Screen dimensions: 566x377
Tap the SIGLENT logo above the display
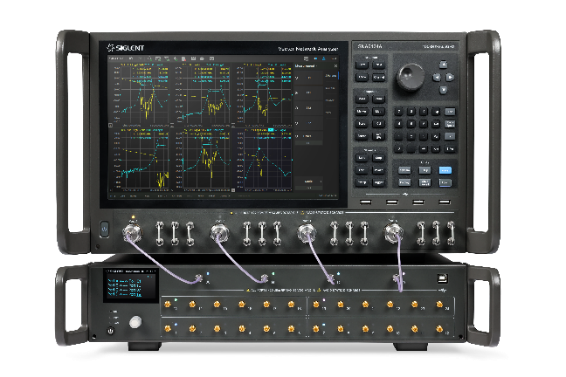[x=126, y=48]
